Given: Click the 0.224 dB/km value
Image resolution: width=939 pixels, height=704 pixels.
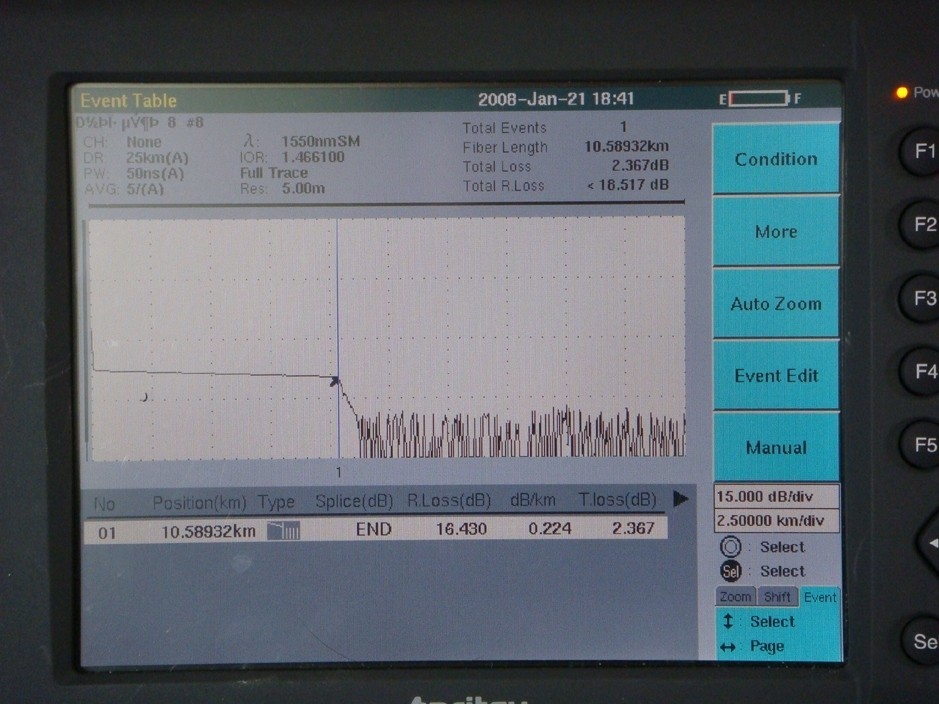Looking at the screenshot, I should (550, 529).
